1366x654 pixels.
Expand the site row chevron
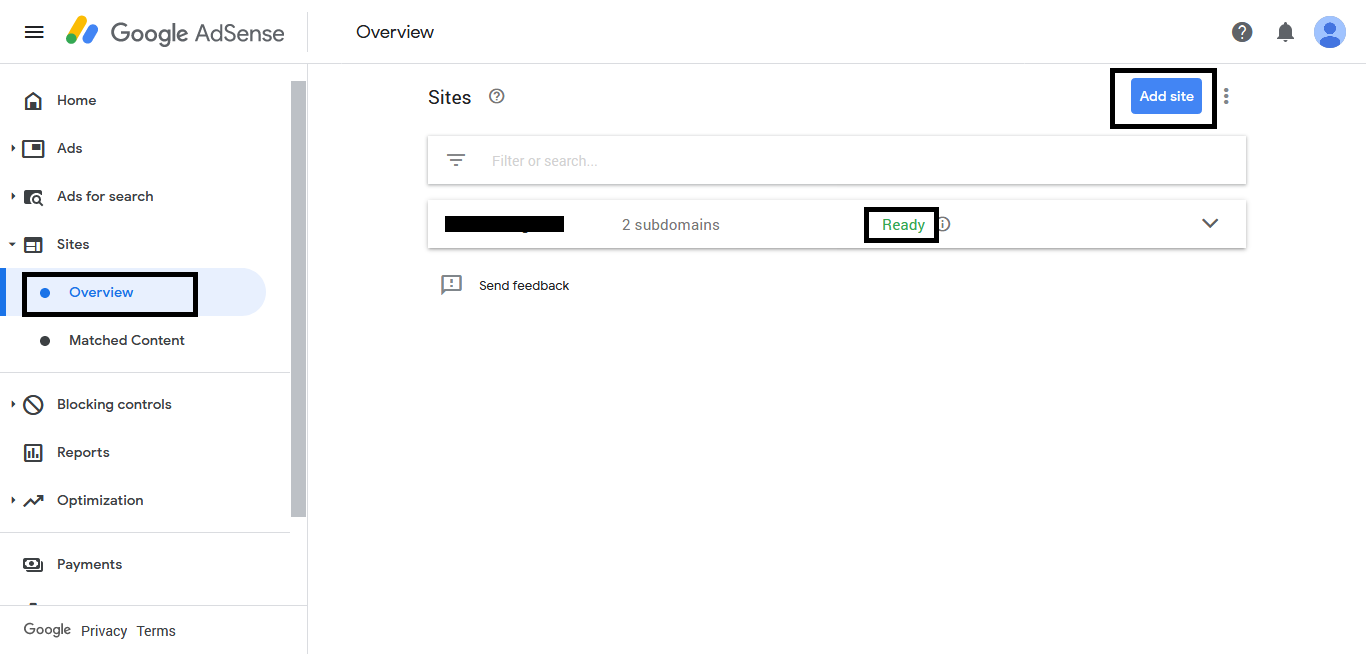[1210, 224]
